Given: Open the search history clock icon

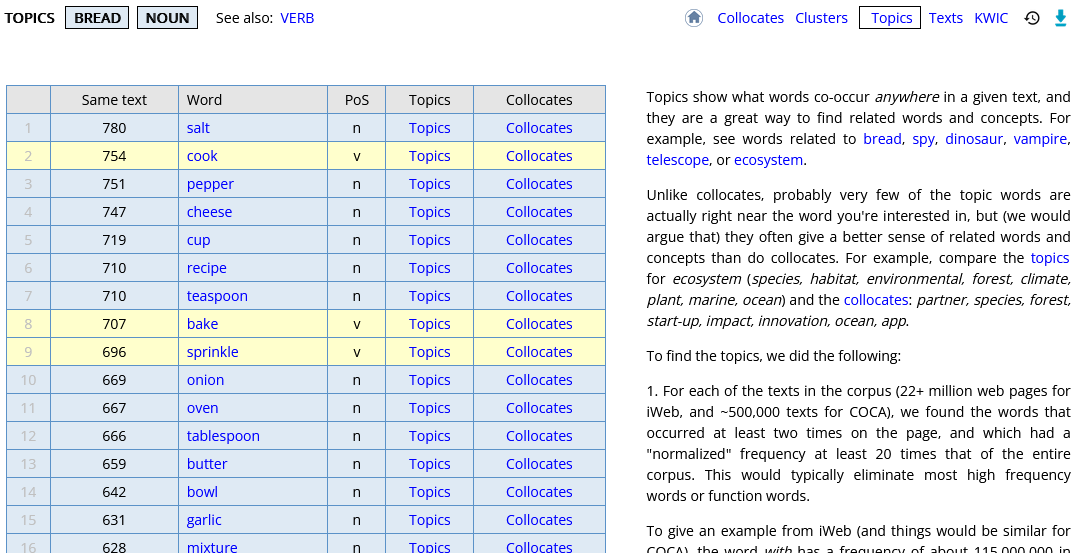Looking at the screenshot, I should pos(1032,18).
